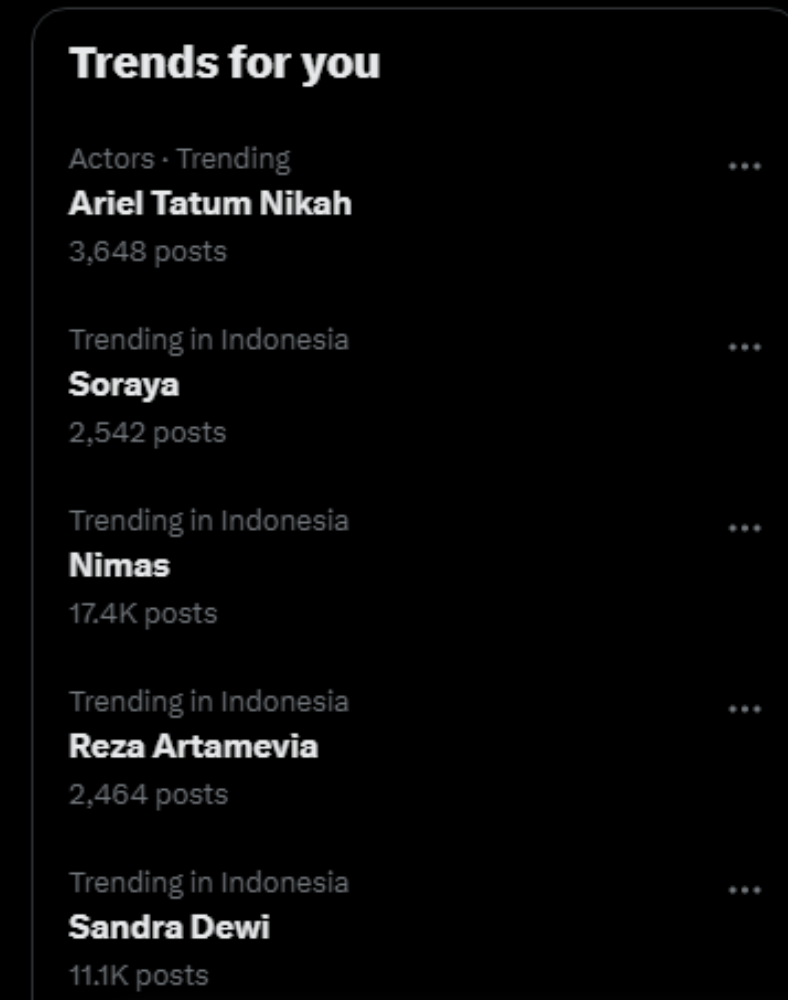Screen dimensions: 788x1000
Task: Click the 11.1K posts count
Action: [139, 976]
